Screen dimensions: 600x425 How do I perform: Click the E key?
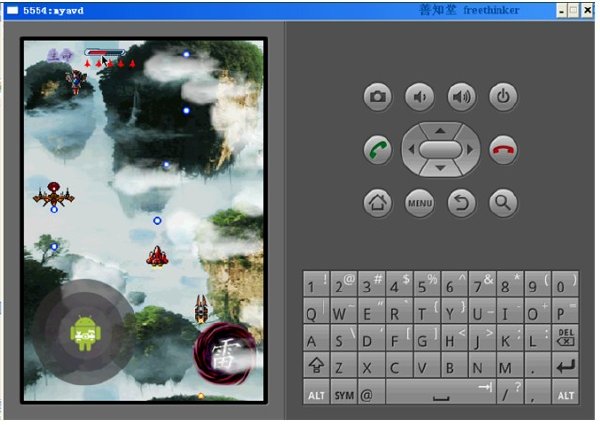pos(371,311)
